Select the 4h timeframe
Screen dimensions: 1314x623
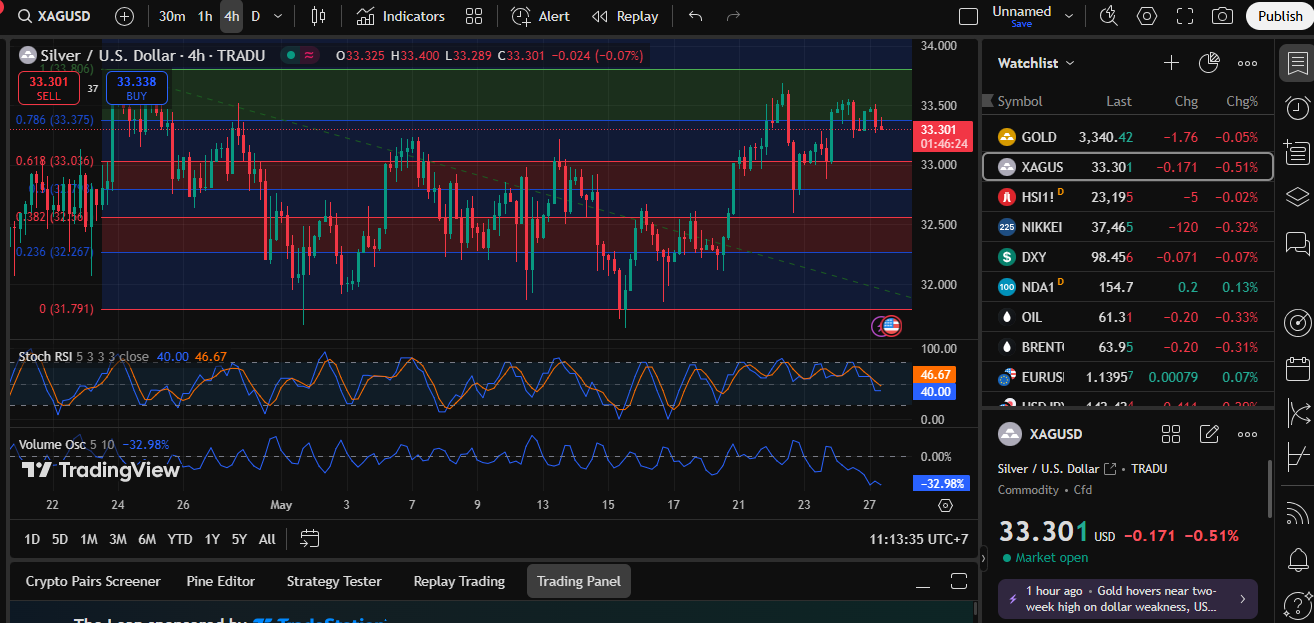click(x=232, y=16)
